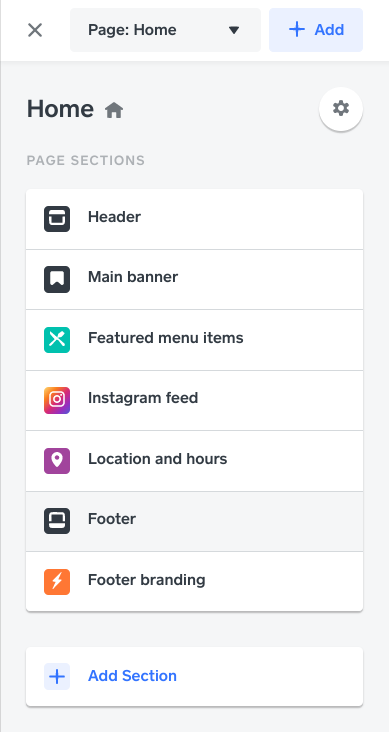Click the Main banner bookmark icon
The width and height of the screenshot is (389, 732).
(57, 279)
